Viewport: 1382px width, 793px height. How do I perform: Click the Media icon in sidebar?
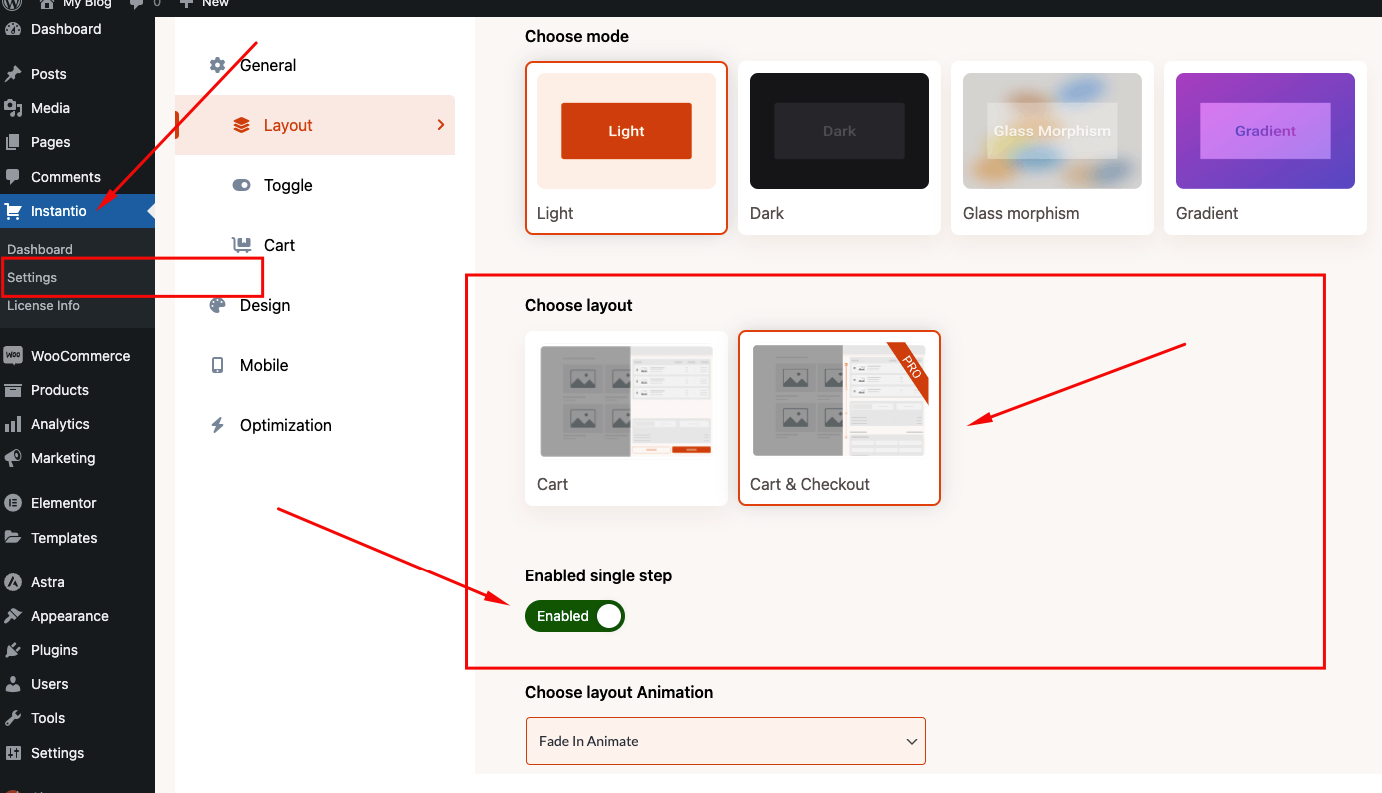pyautogui.click(x=13, y=108)
